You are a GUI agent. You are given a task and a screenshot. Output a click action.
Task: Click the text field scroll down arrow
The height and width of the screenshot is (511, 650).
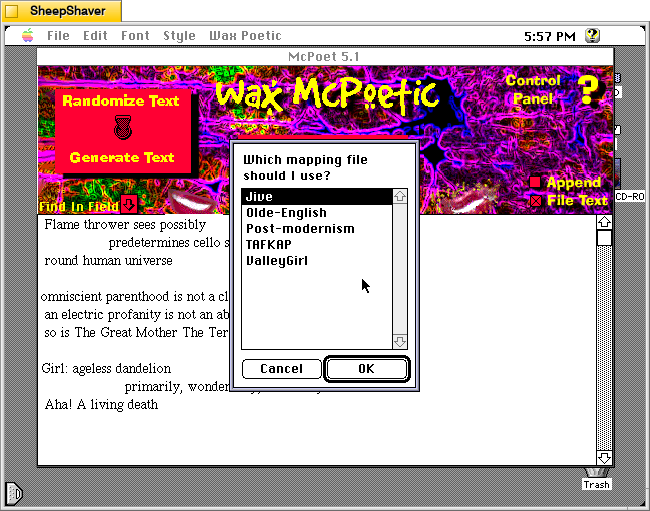pos(604,458)
